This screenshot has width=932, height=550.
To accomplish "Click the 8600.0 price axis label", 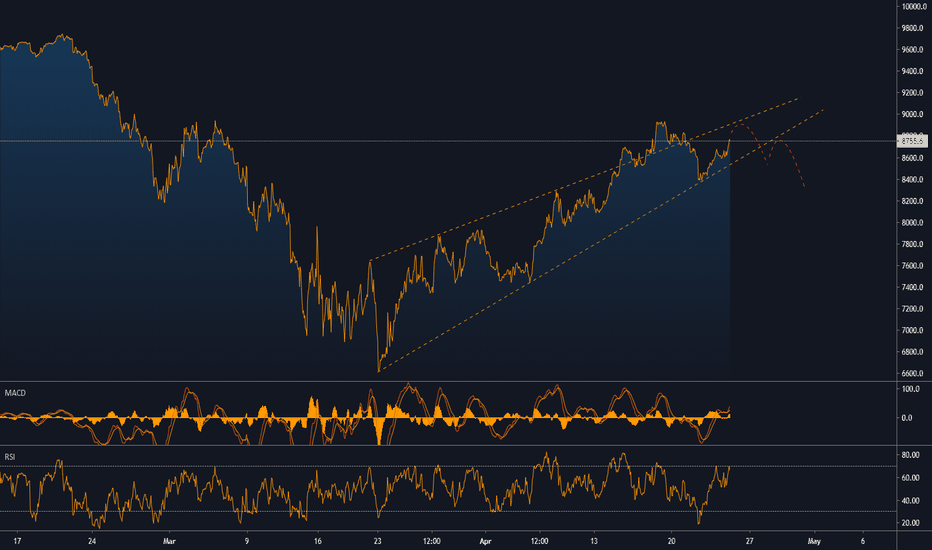I will [912, 158].
